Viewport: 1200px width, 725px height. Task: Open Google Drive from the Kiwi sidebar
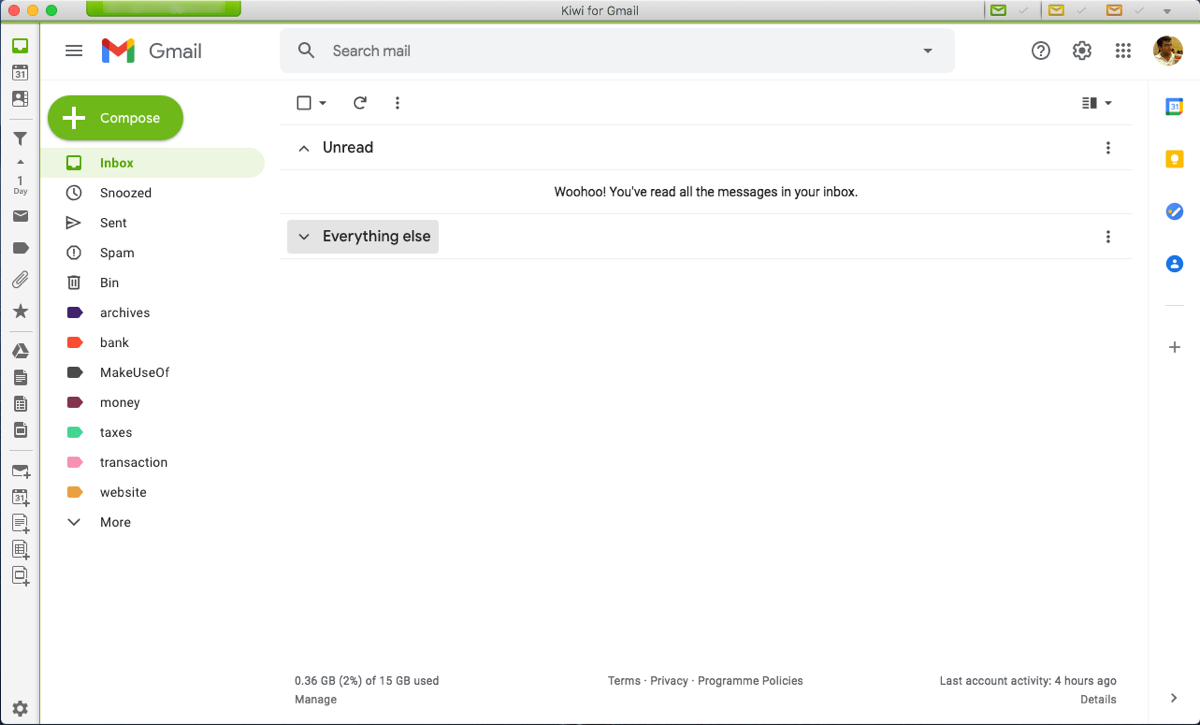pos(21,350)
